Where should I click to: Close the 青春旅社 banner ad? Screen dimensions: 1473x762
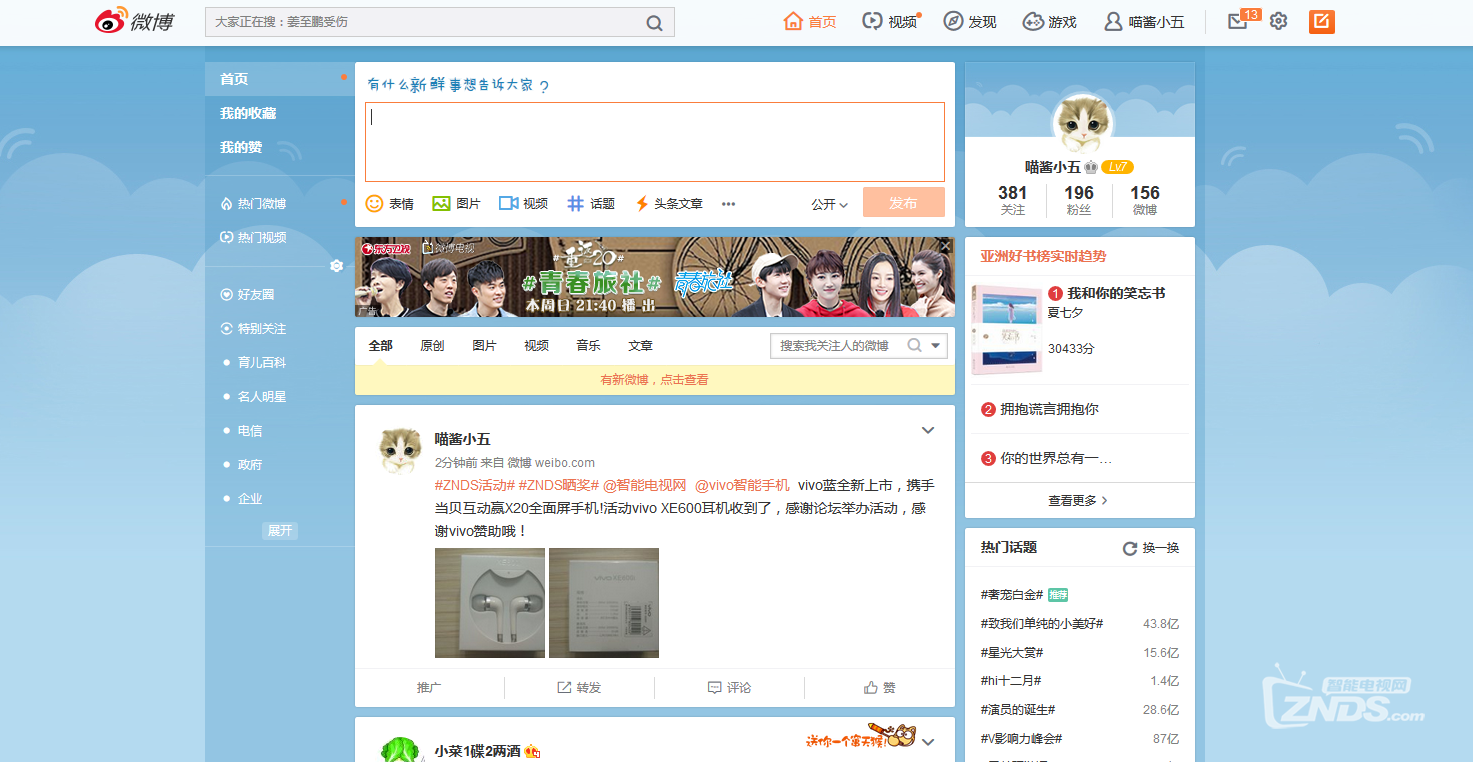tap(945, 246)
